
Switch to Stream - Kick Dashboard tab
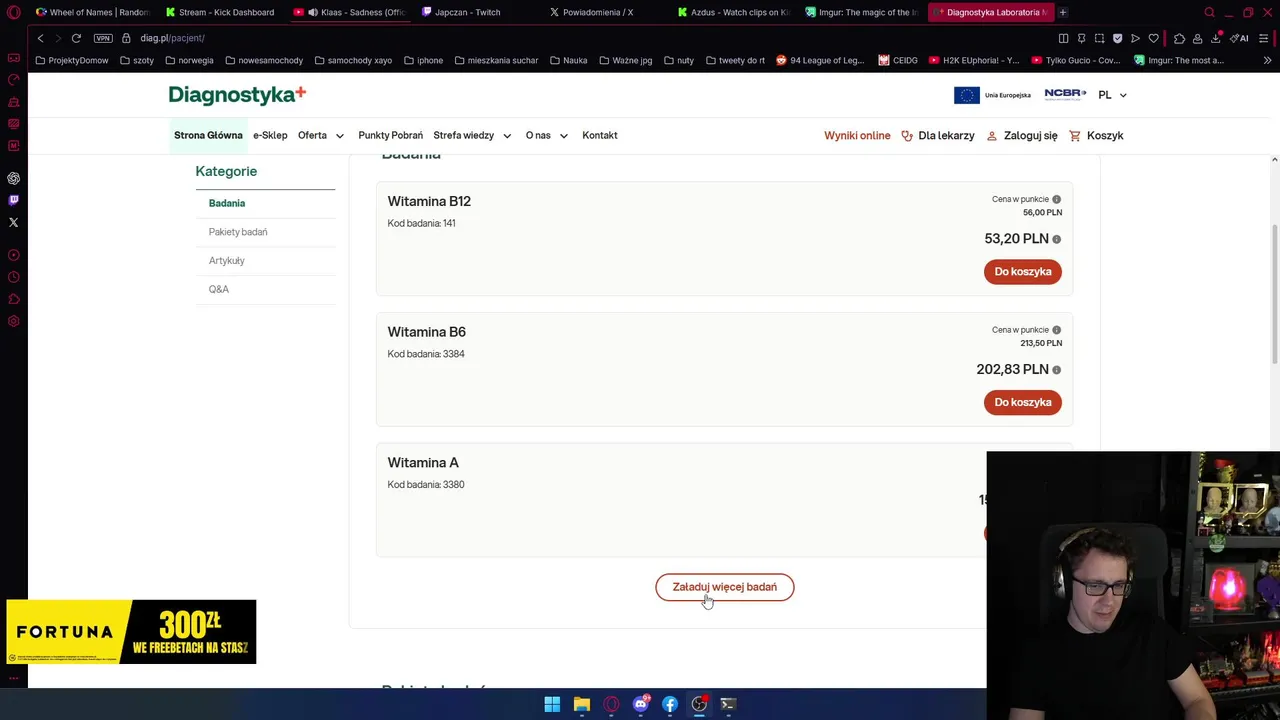click(x=220, y=12)
